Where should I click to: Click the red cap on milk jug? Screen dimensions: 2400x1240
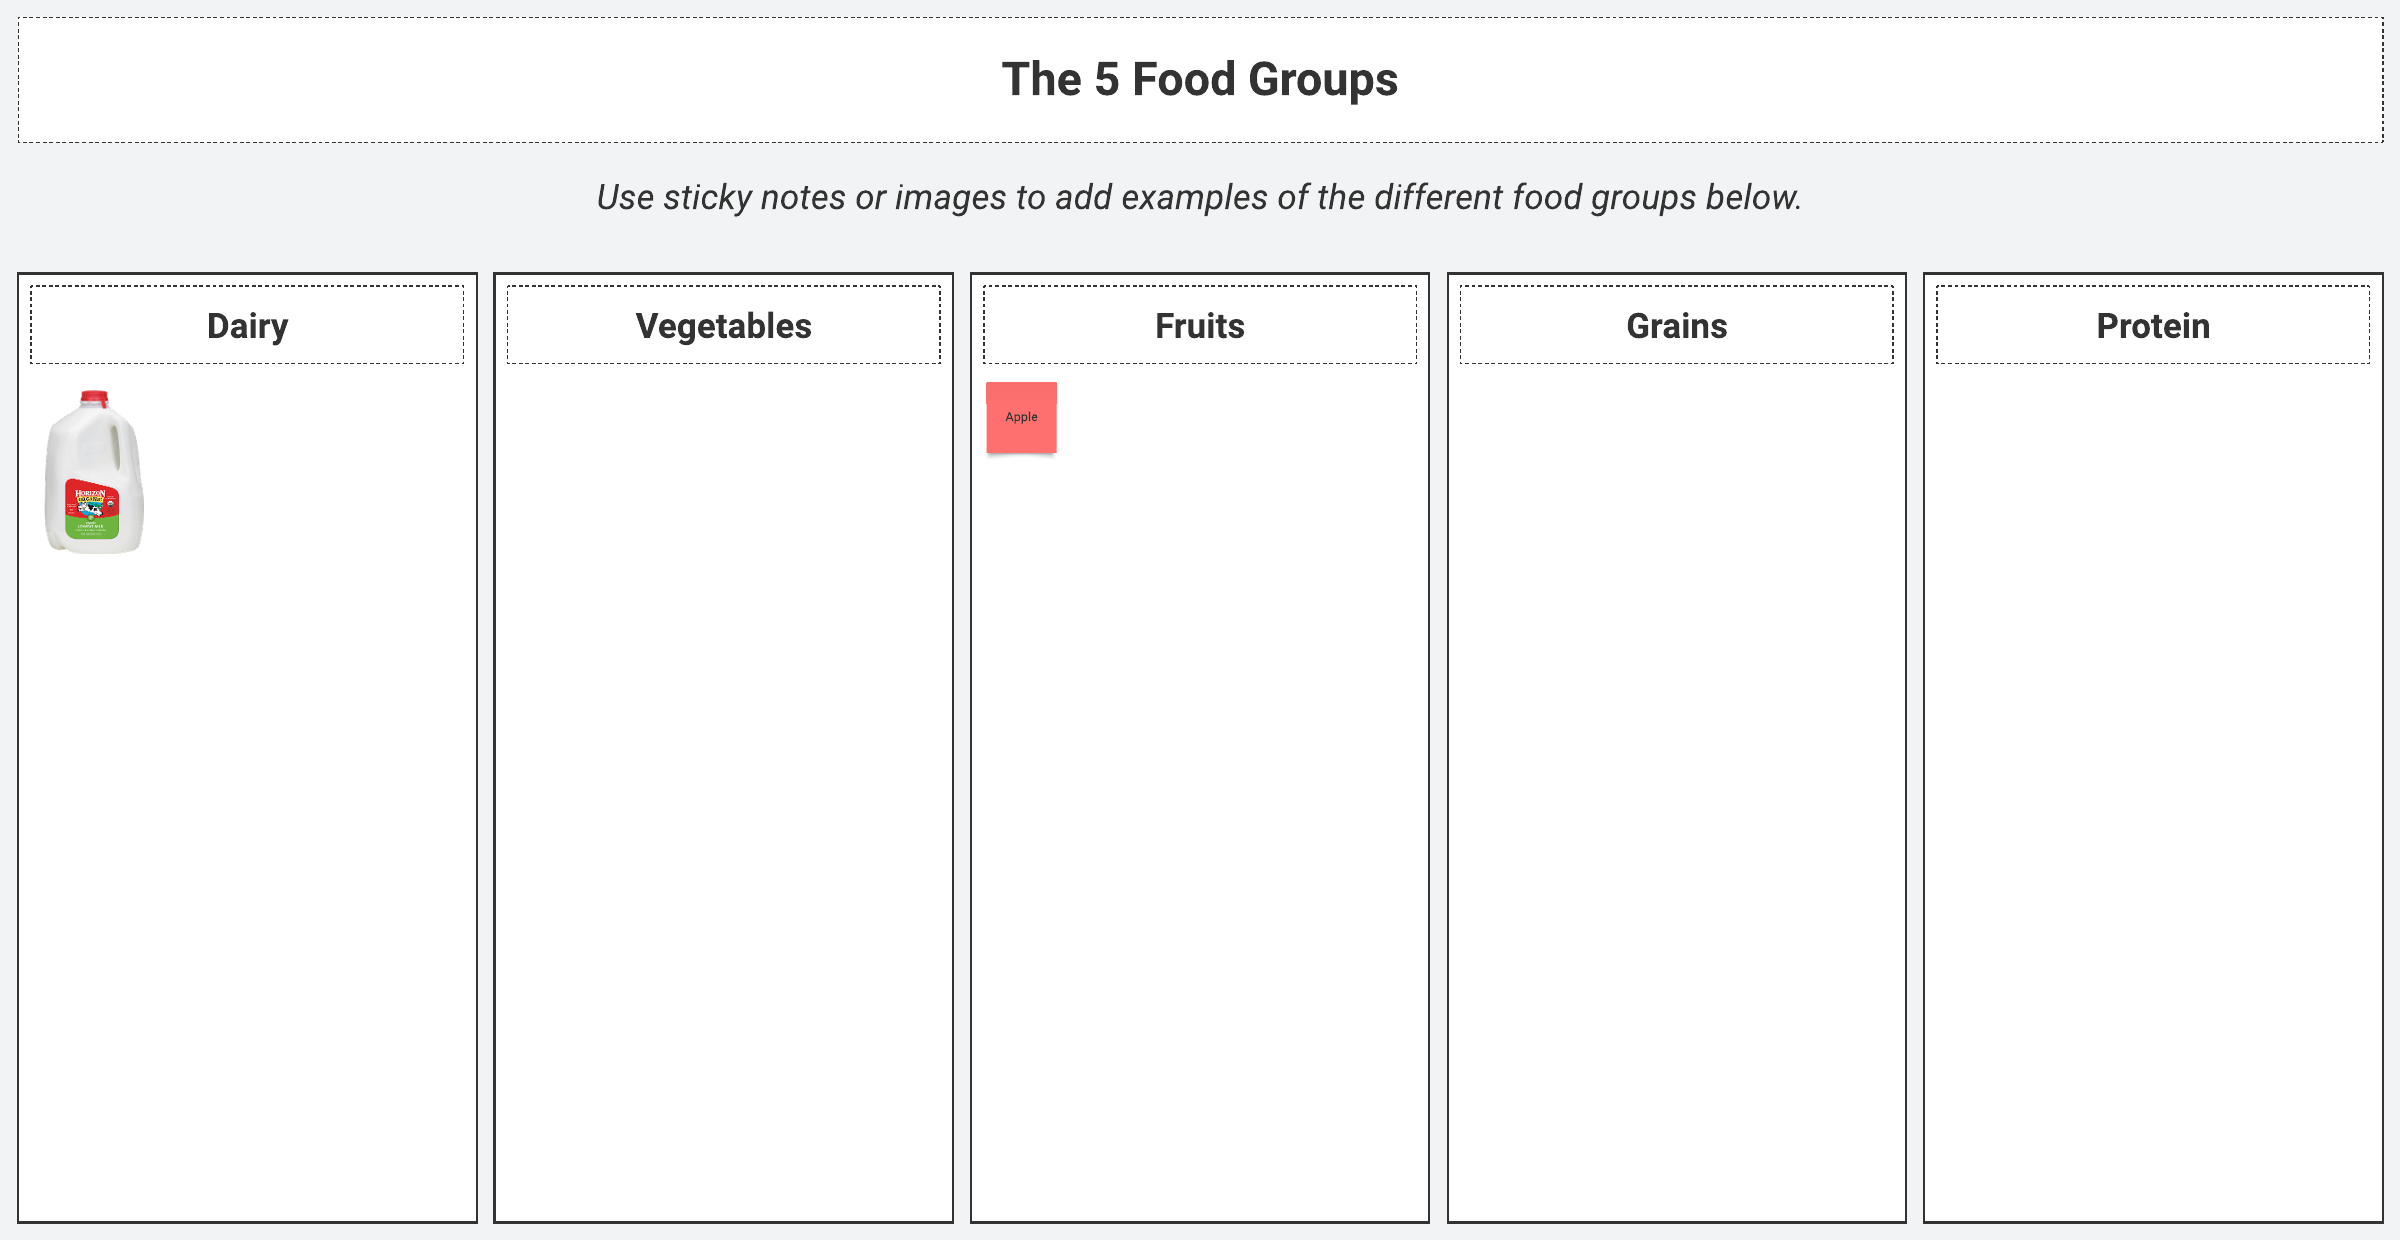[94, 397]
